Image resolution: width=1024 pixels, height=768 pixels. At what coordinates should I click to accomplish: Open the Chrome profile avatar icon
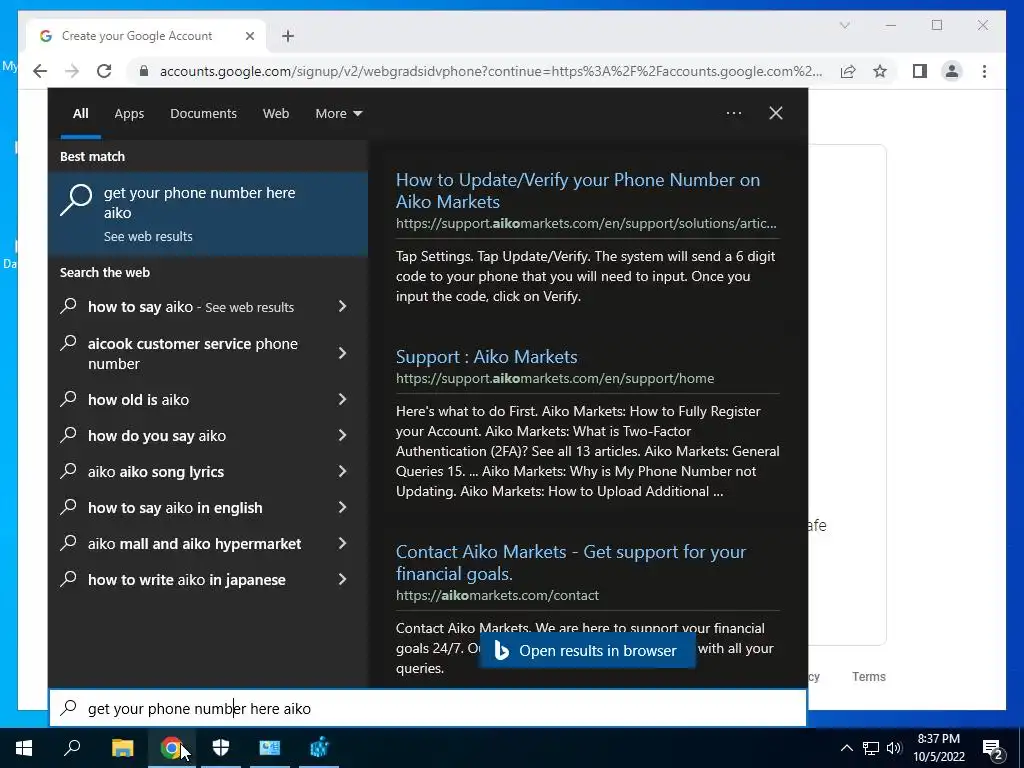click(952, 71)
